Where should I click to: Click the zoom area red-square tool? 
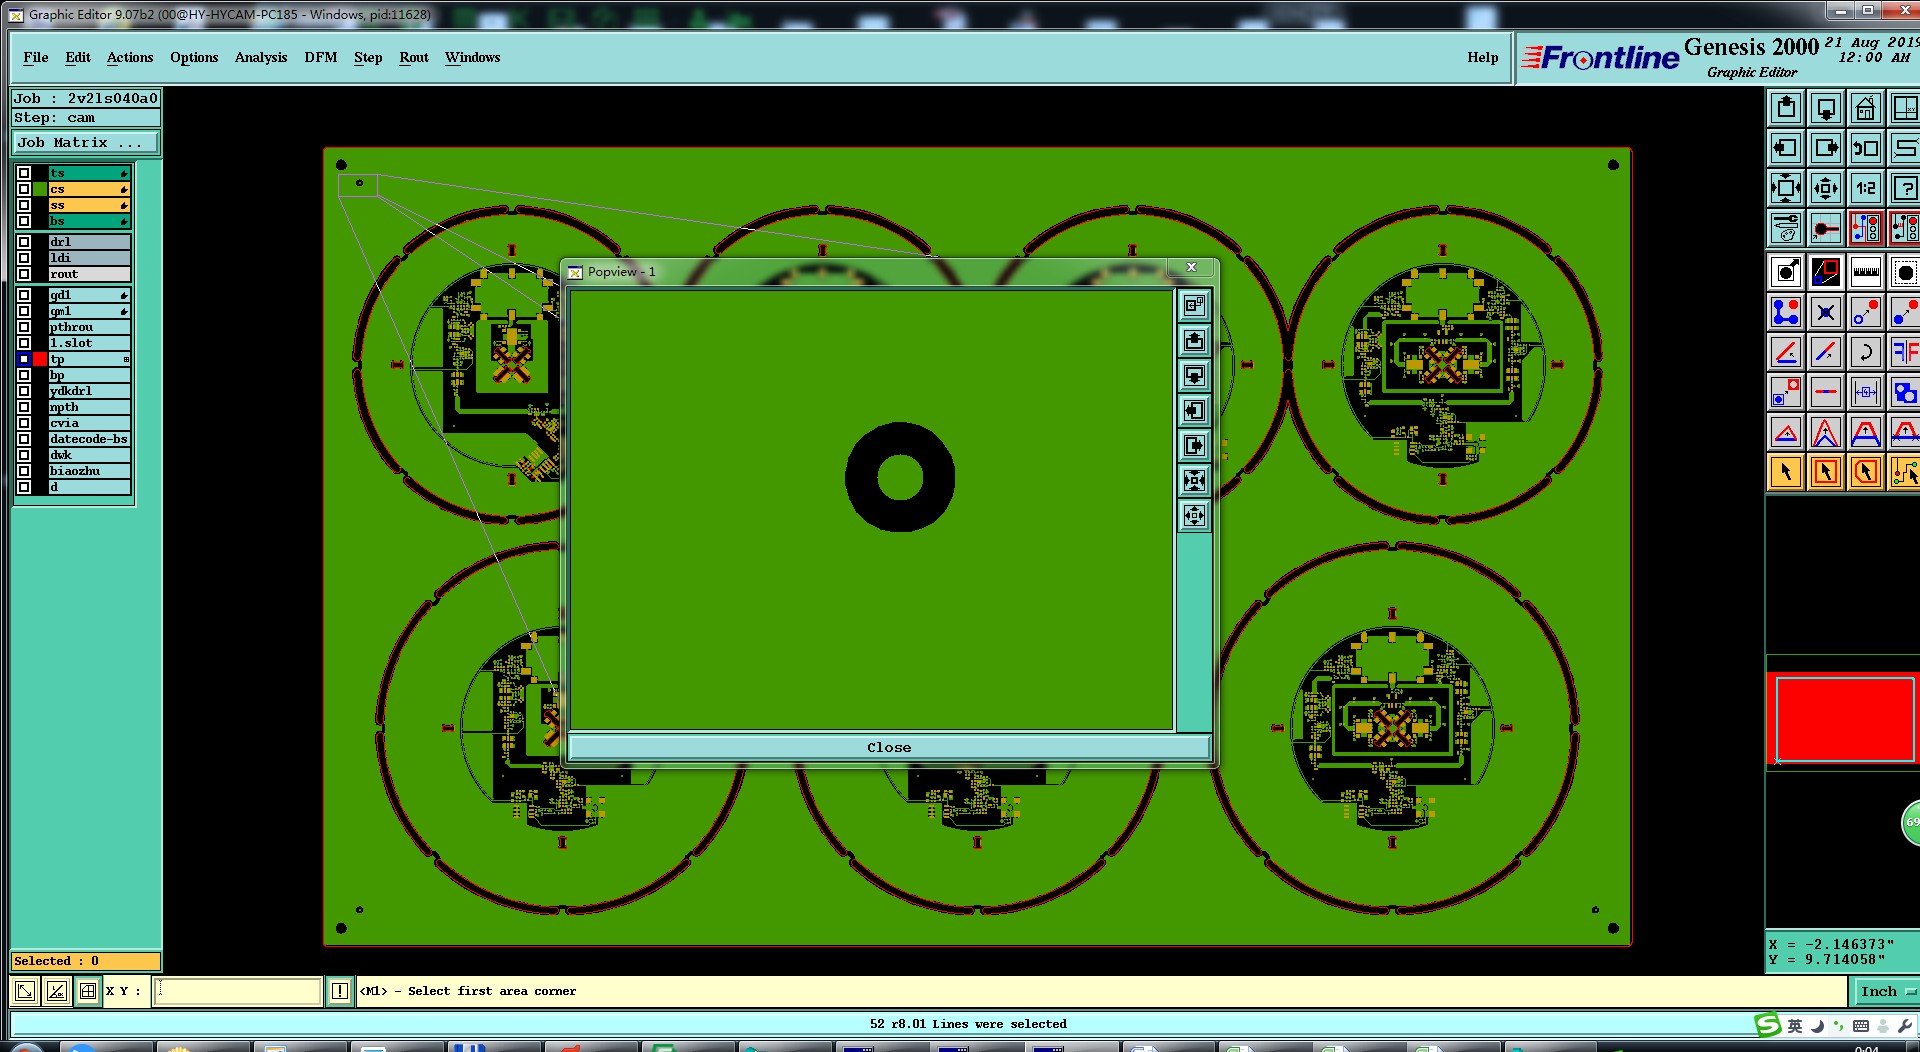click(1826, 271)
